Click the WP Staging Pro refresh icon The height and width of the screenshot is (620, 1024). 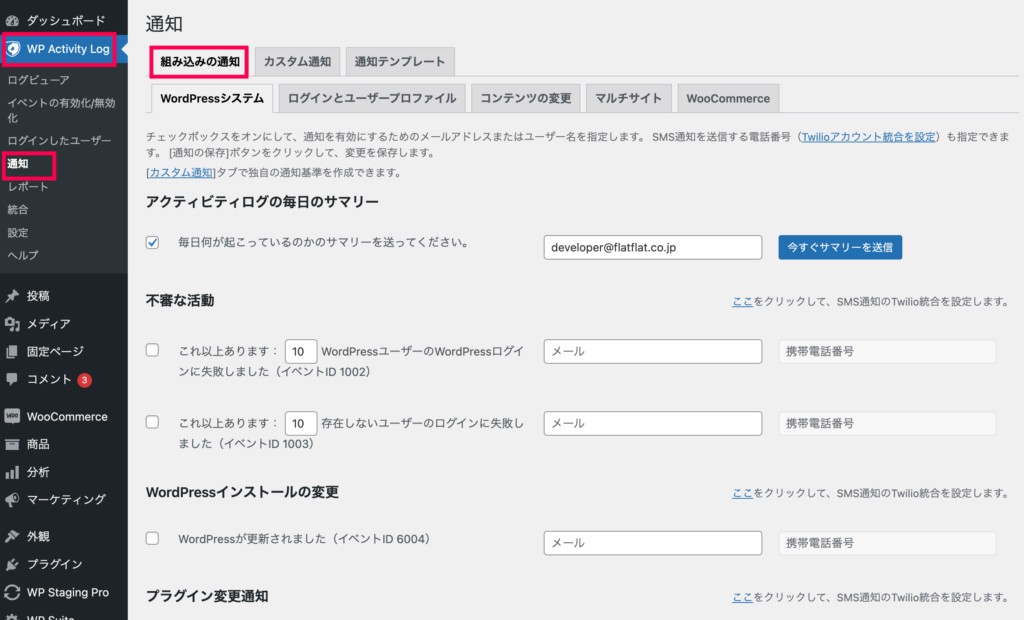click(12, 593)
